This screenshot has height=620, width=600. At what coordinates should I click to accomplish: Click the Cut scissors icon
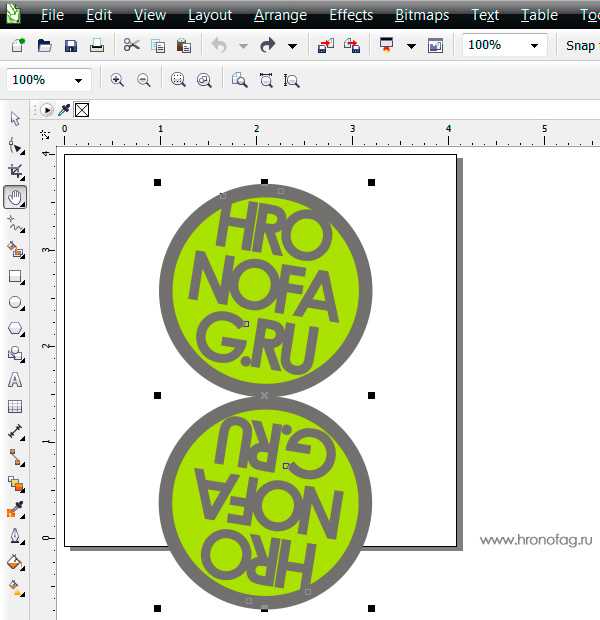pos(131,45)
